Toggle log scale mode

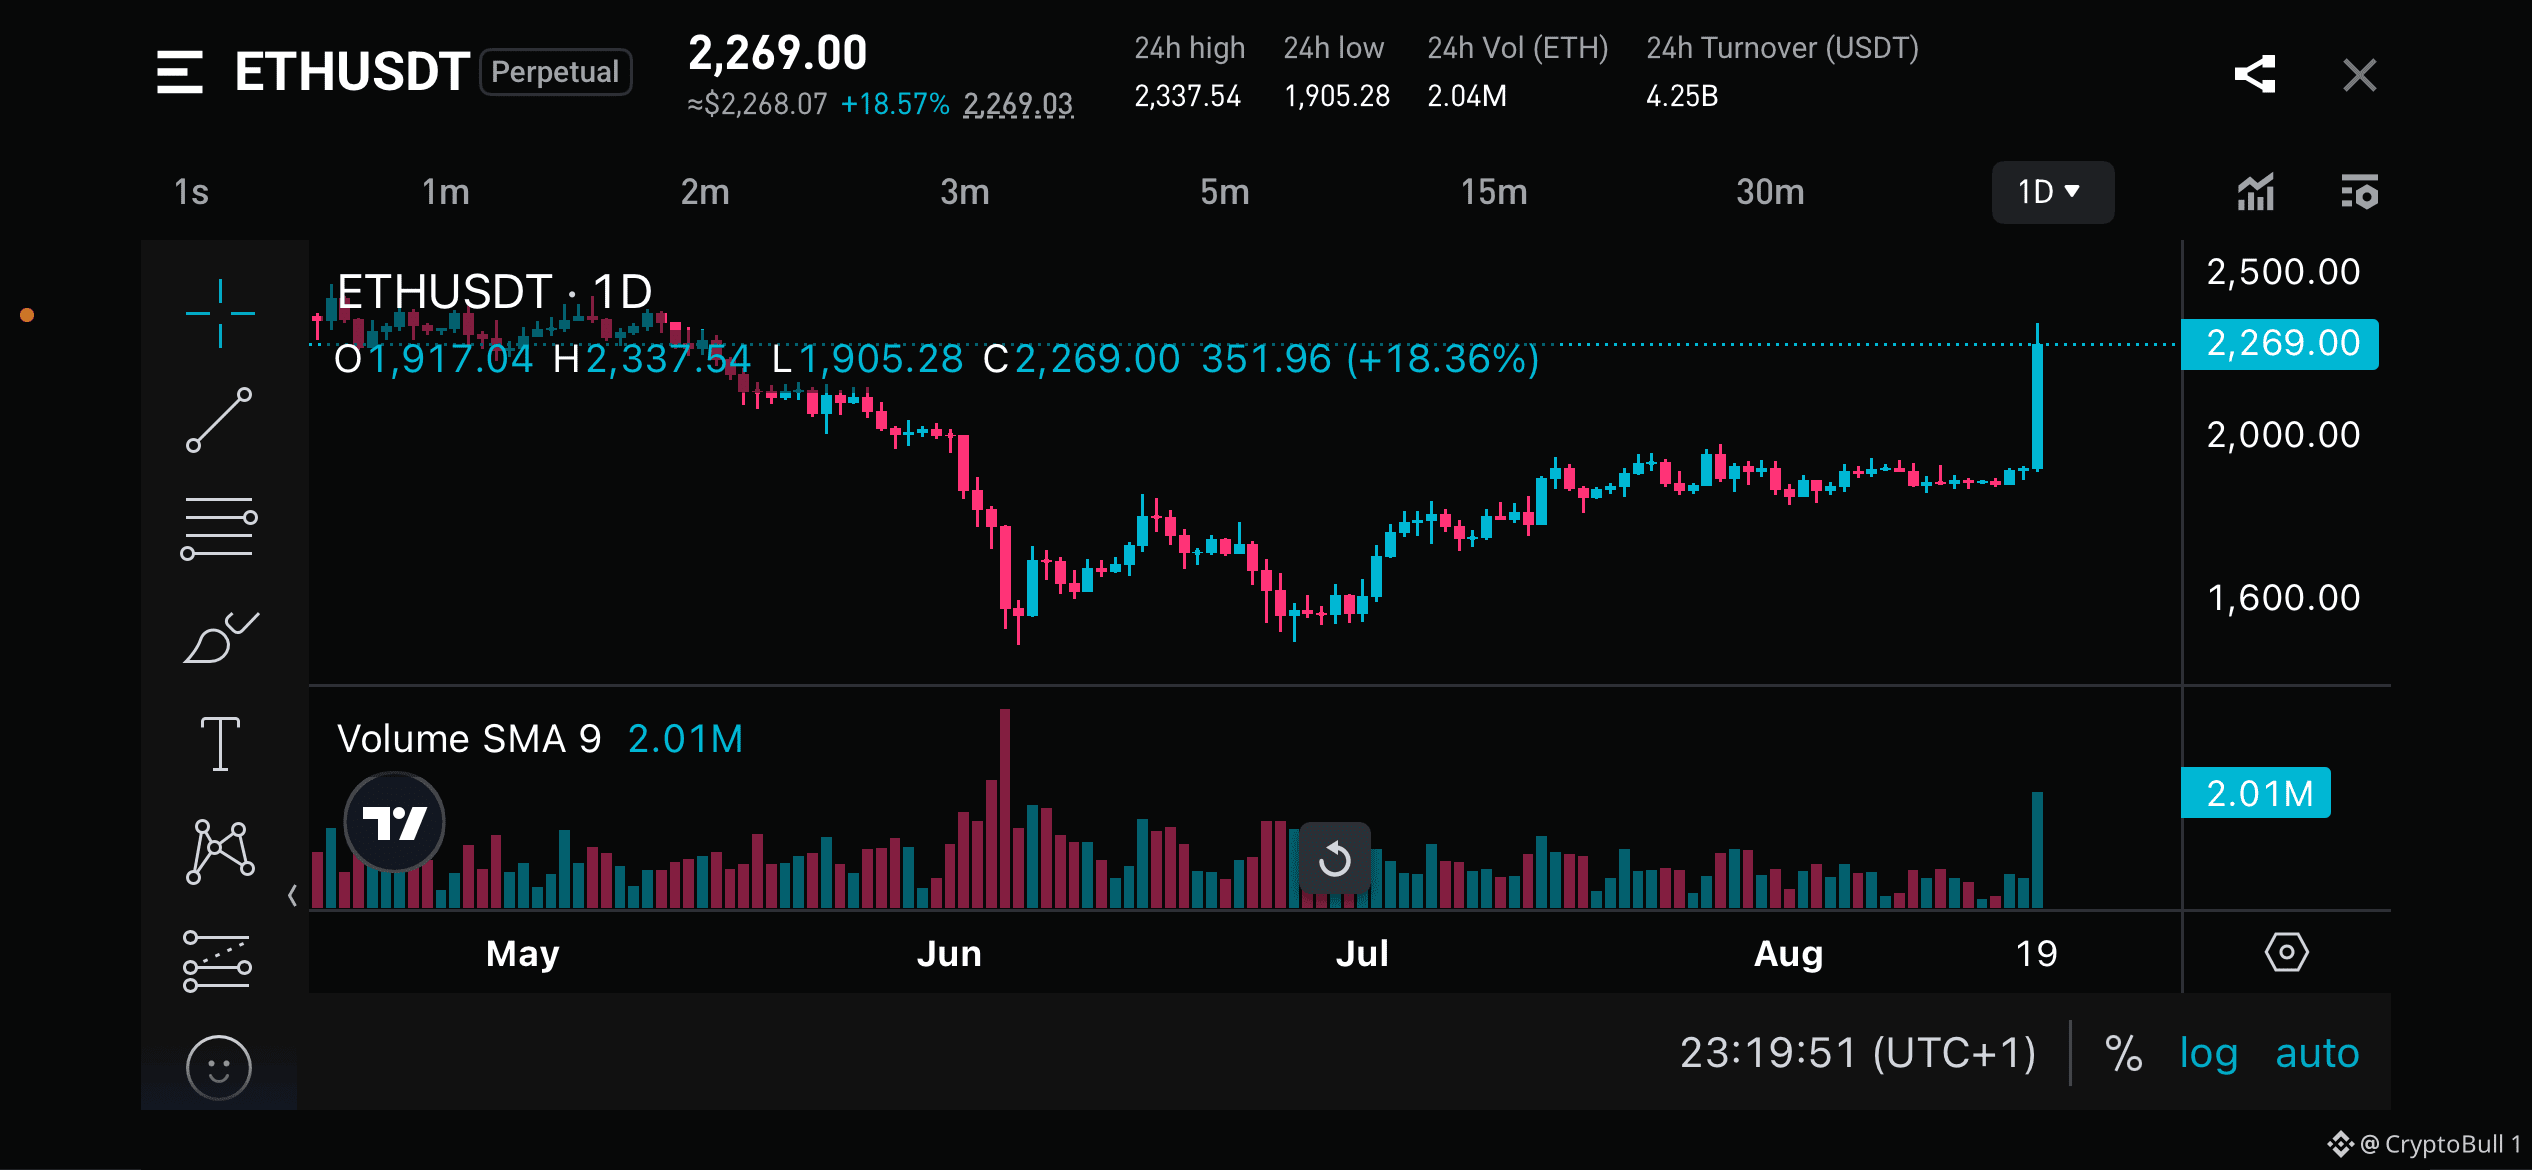coord(2208,1054)
